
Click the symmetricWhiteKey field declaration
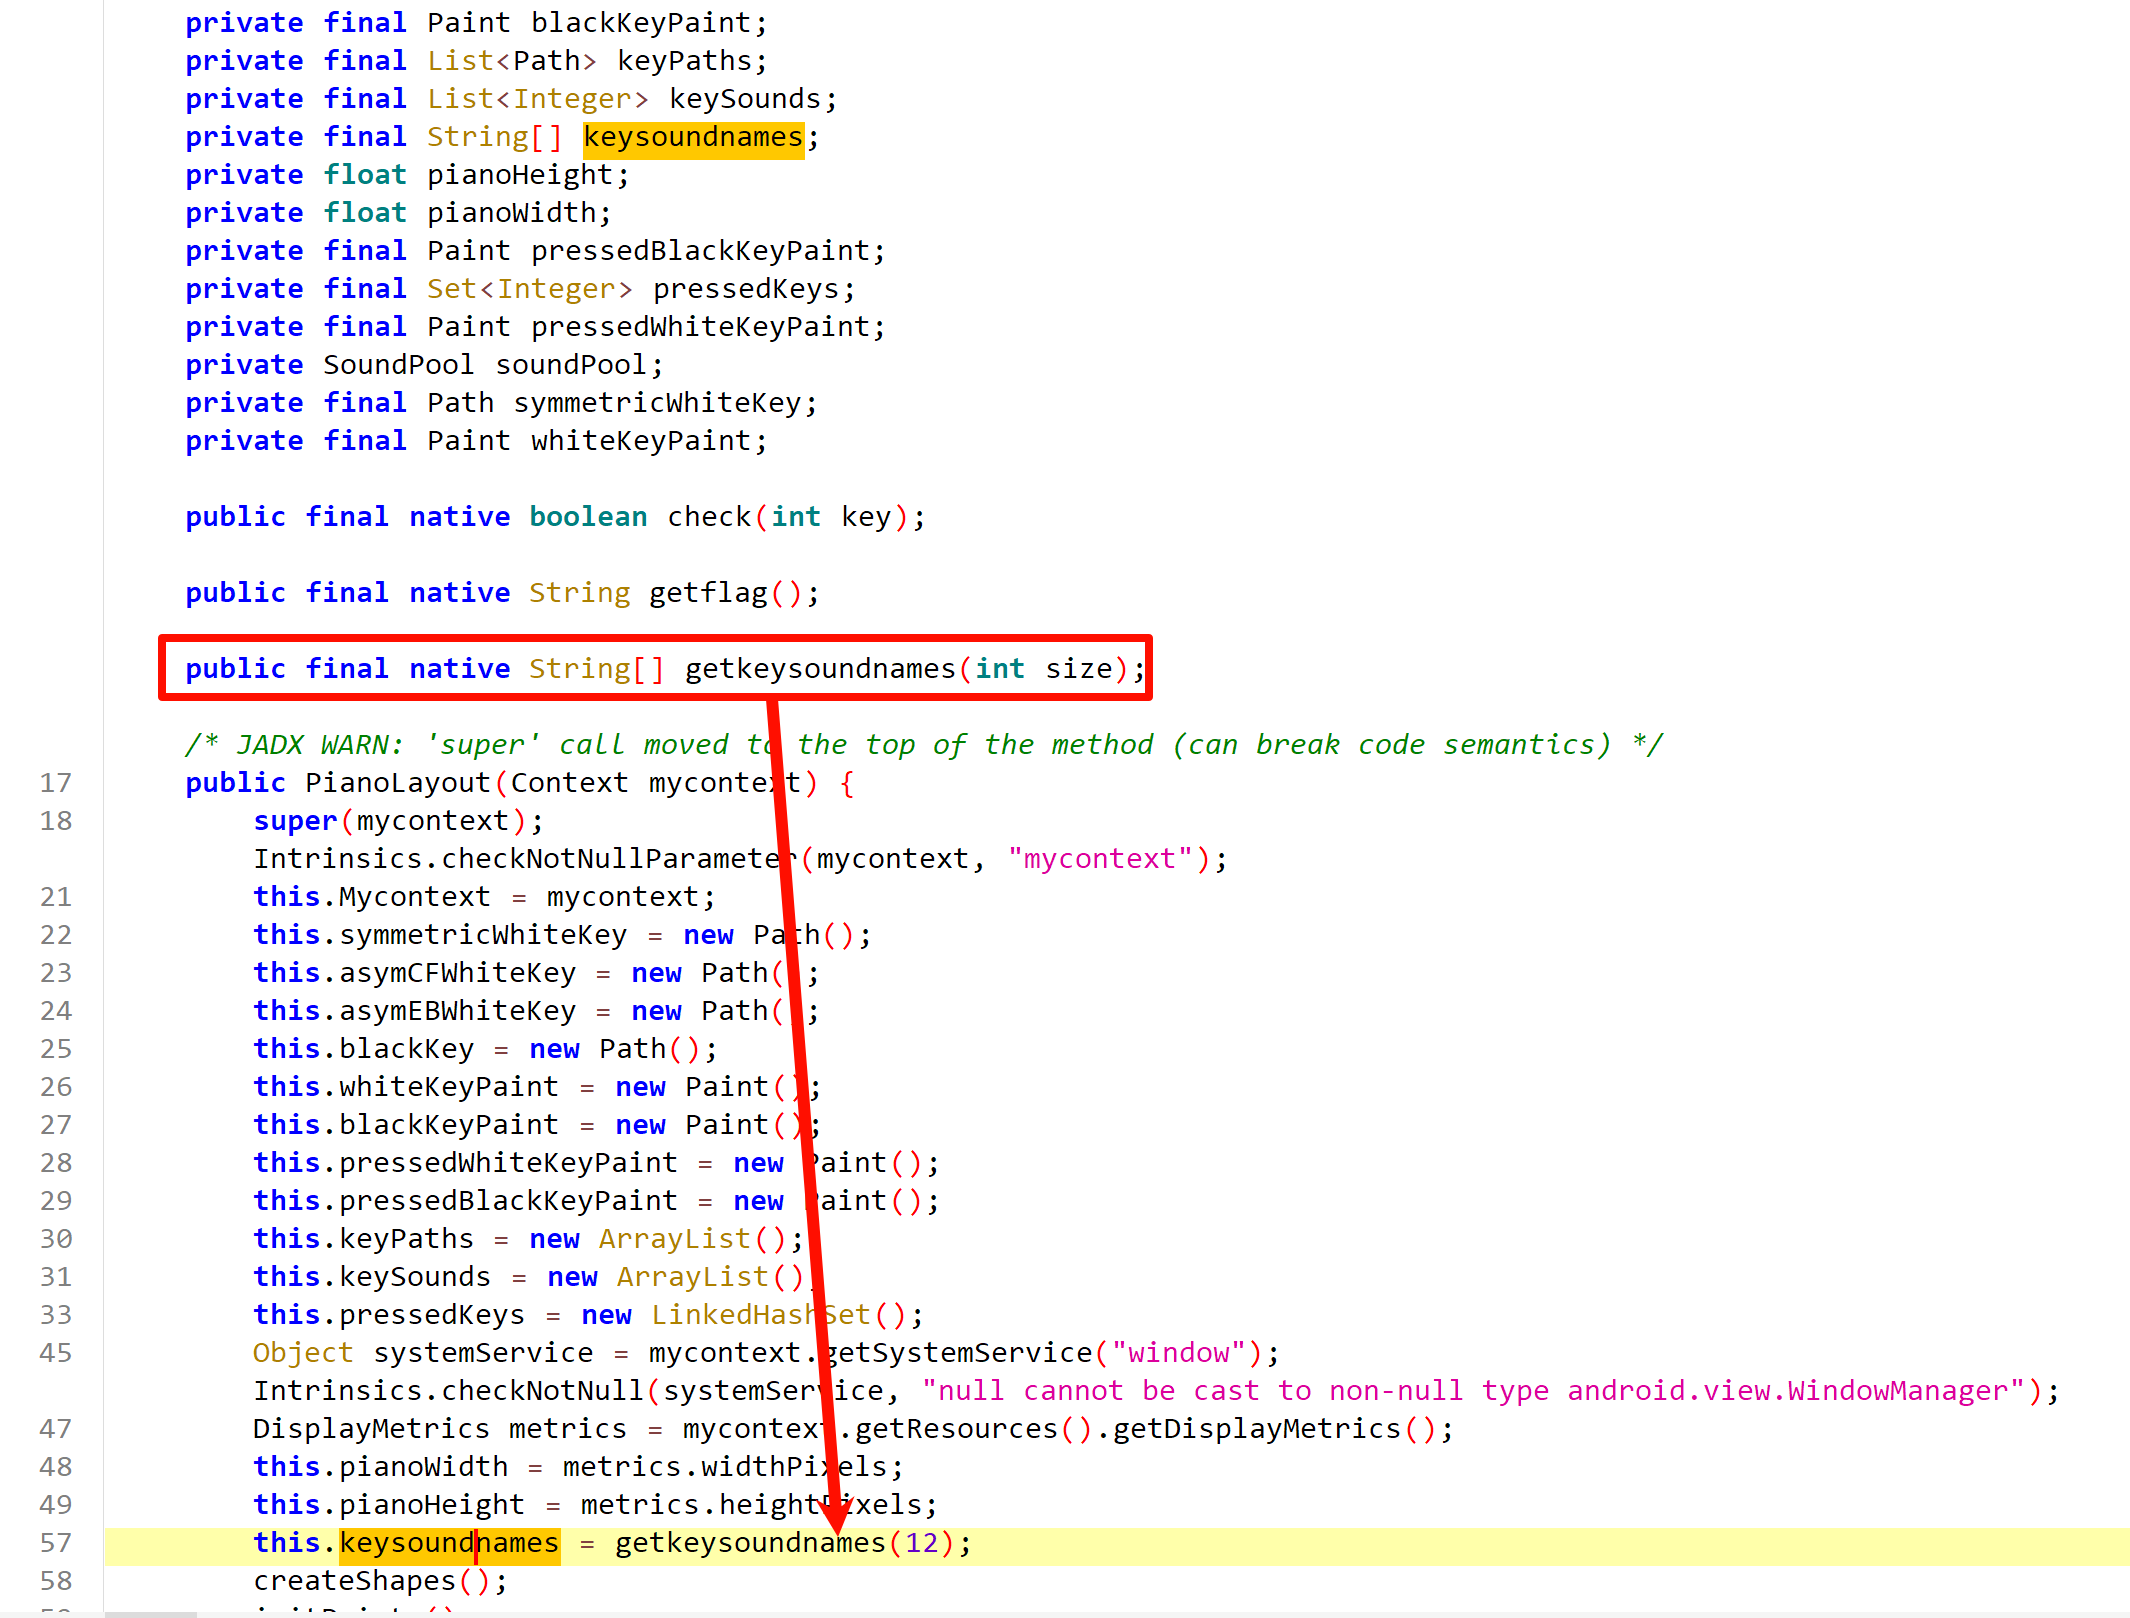click(657, 403)
